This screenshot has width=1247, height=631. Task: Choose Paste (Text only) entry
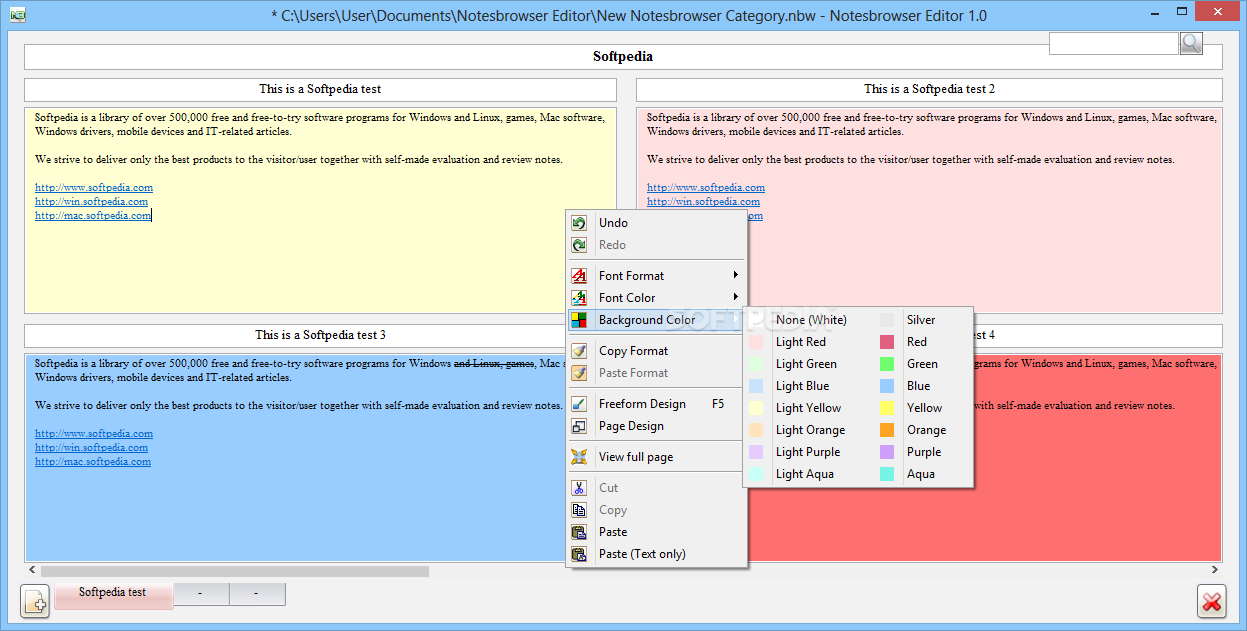[x=657, y=554]
